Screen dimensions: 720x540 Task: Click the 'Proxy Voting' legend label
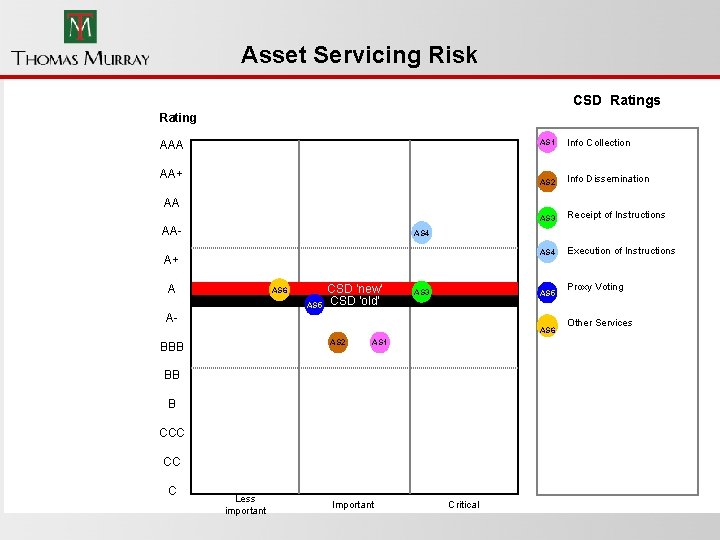[596, 287]
